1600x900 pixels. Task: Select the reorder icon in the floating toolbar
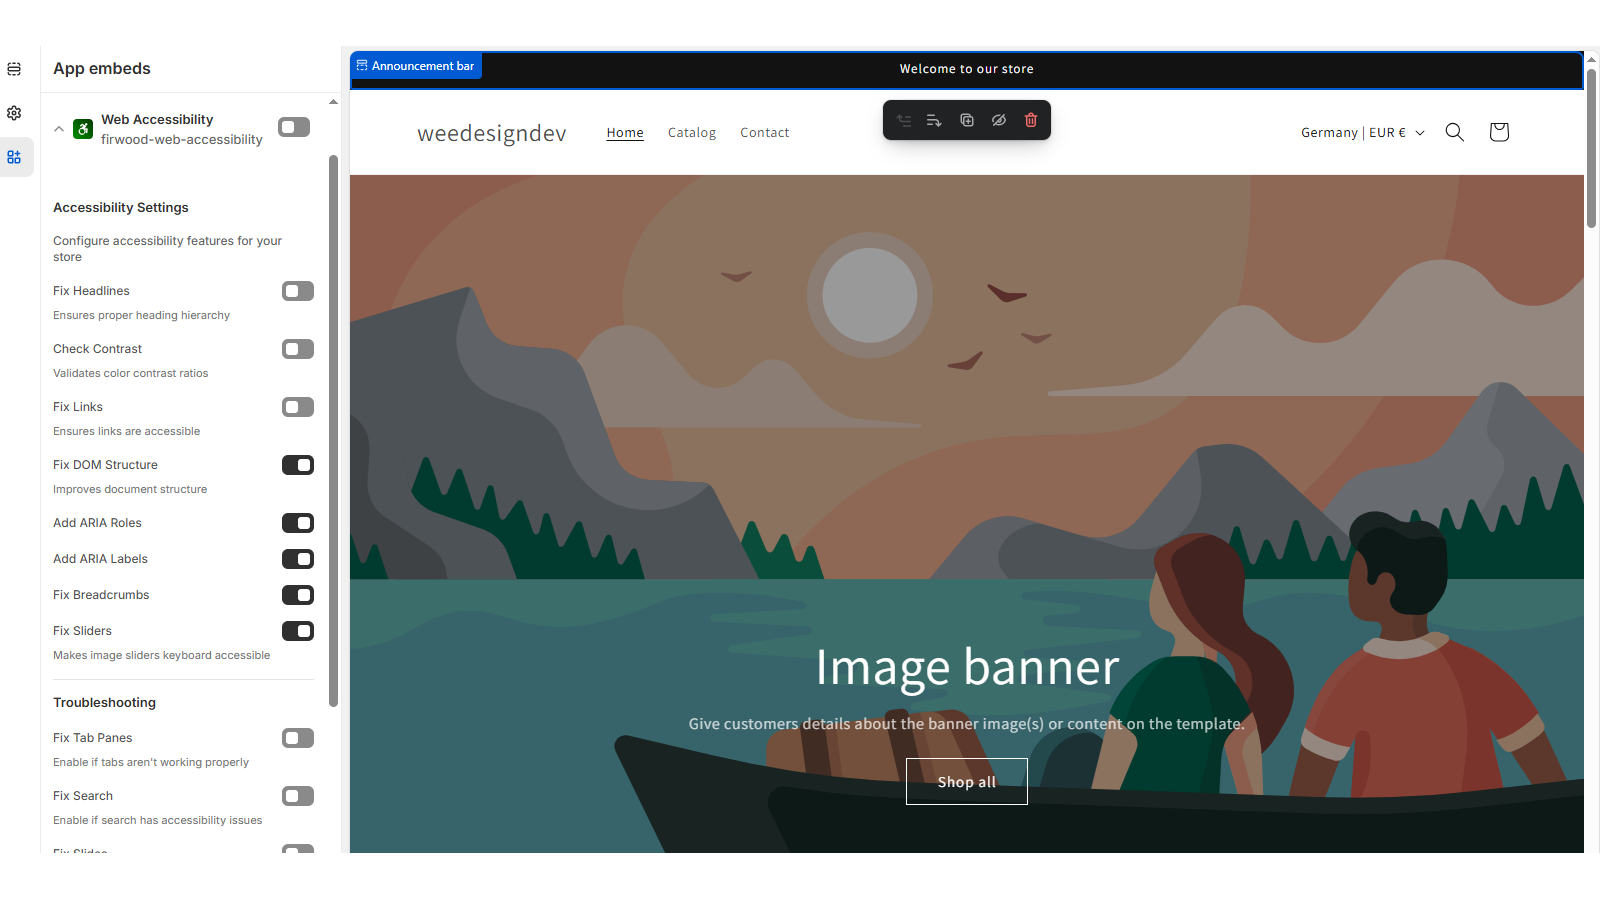[933, 120]
